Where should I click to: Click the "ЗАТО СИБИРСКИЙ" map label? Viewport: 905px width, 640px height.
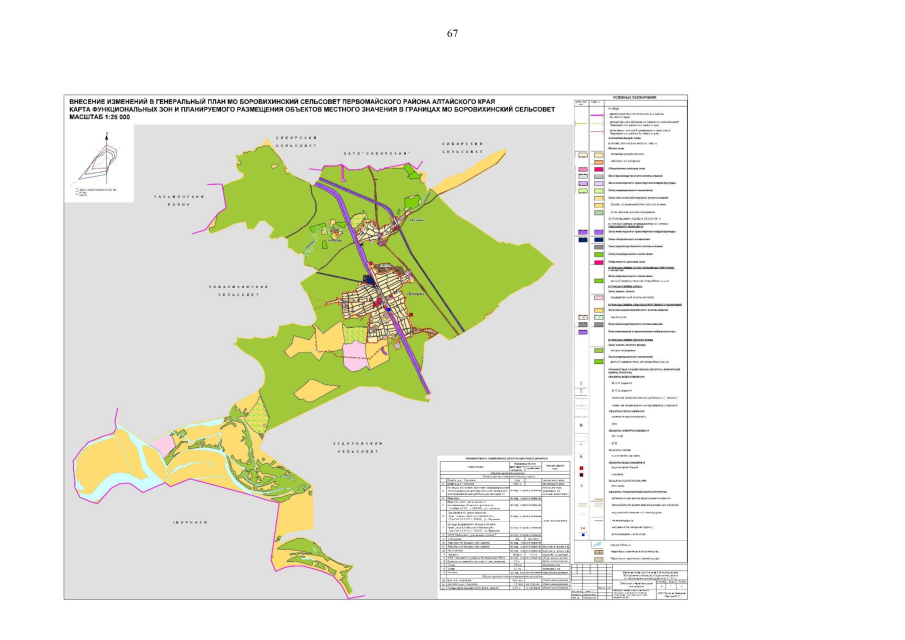point(376,154)
